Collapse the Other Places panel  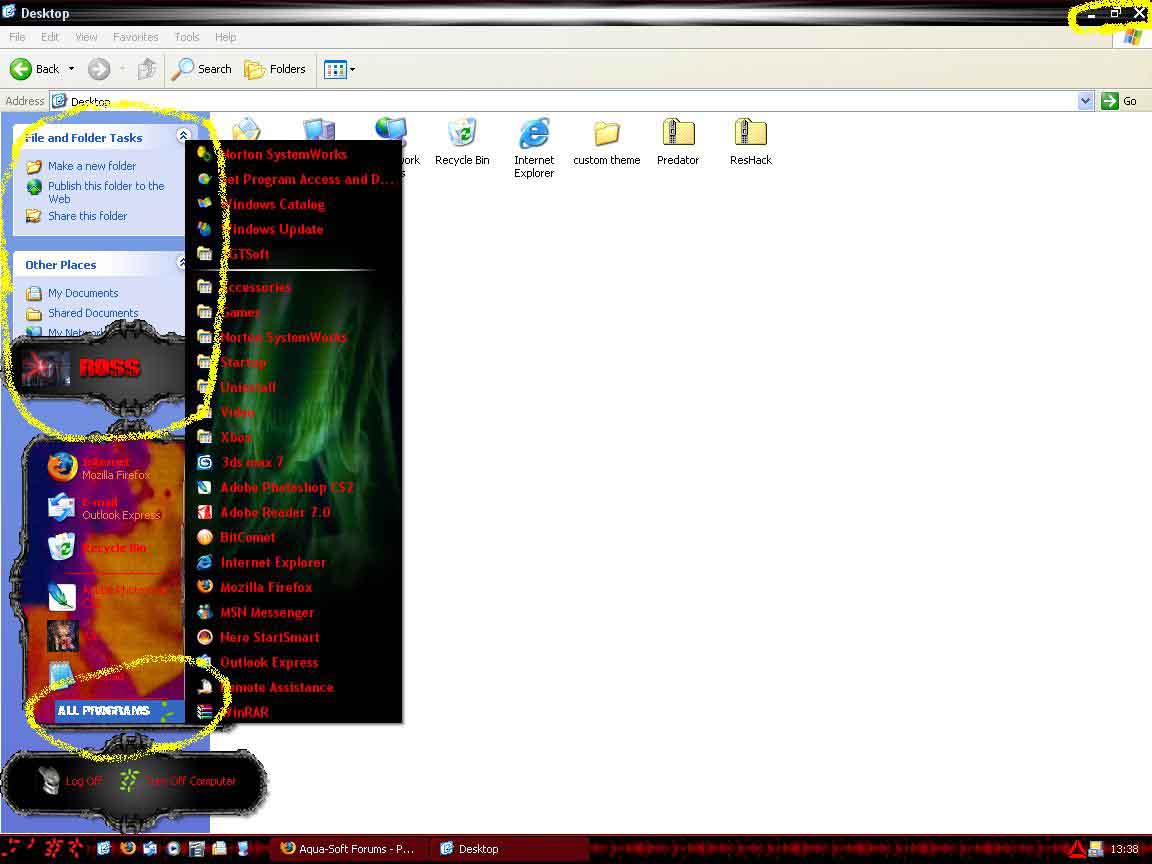click(181, 262)
